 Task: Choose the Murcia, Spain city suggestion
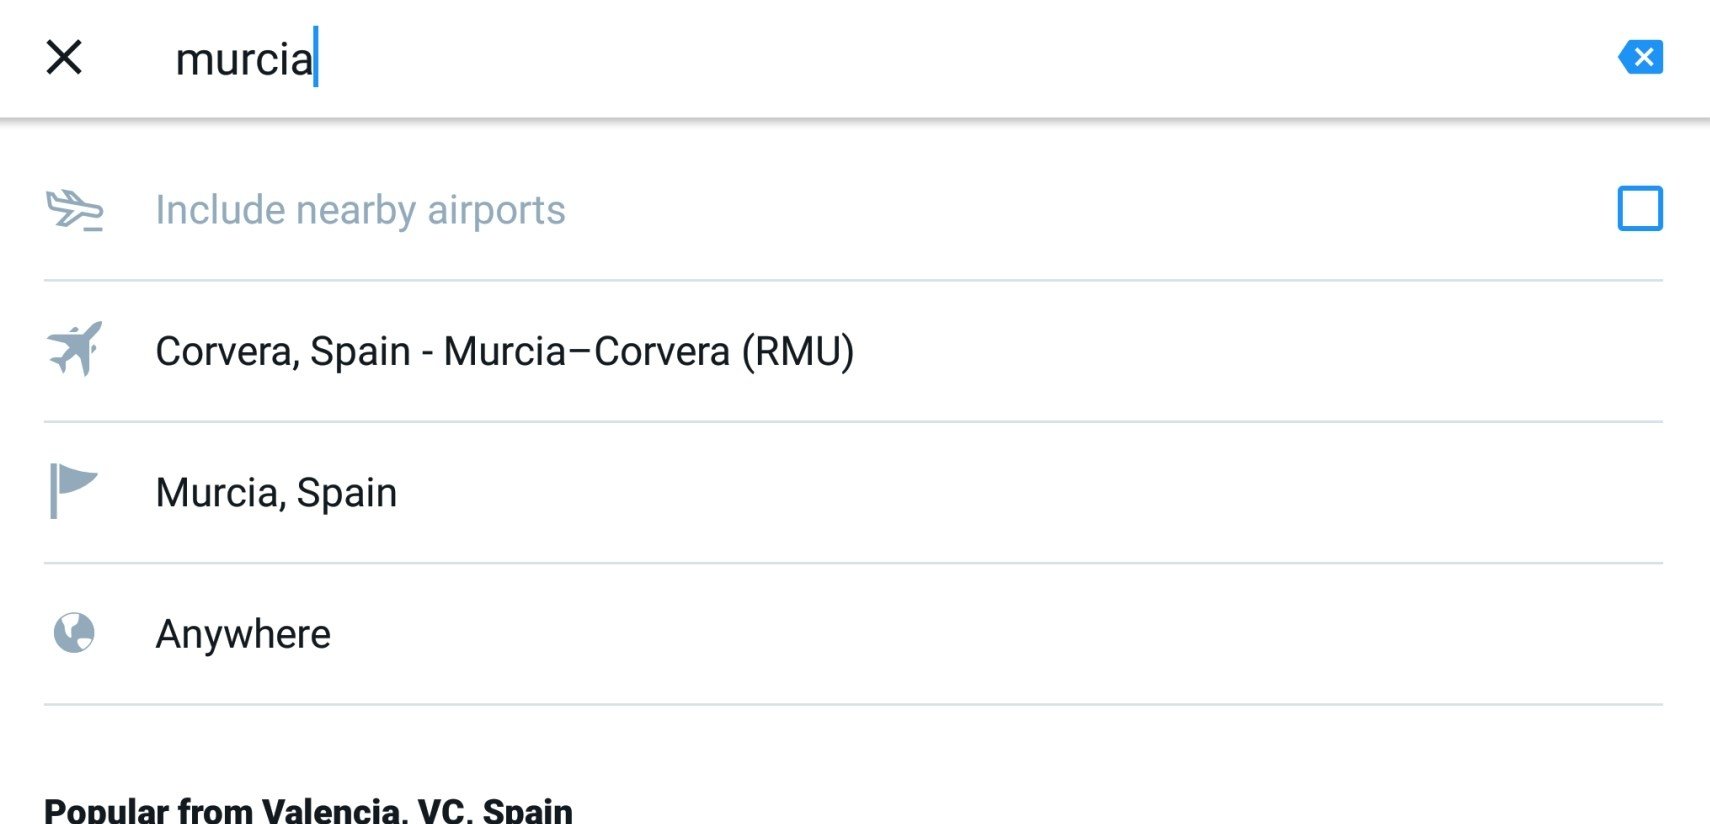[x=853, y=492]
